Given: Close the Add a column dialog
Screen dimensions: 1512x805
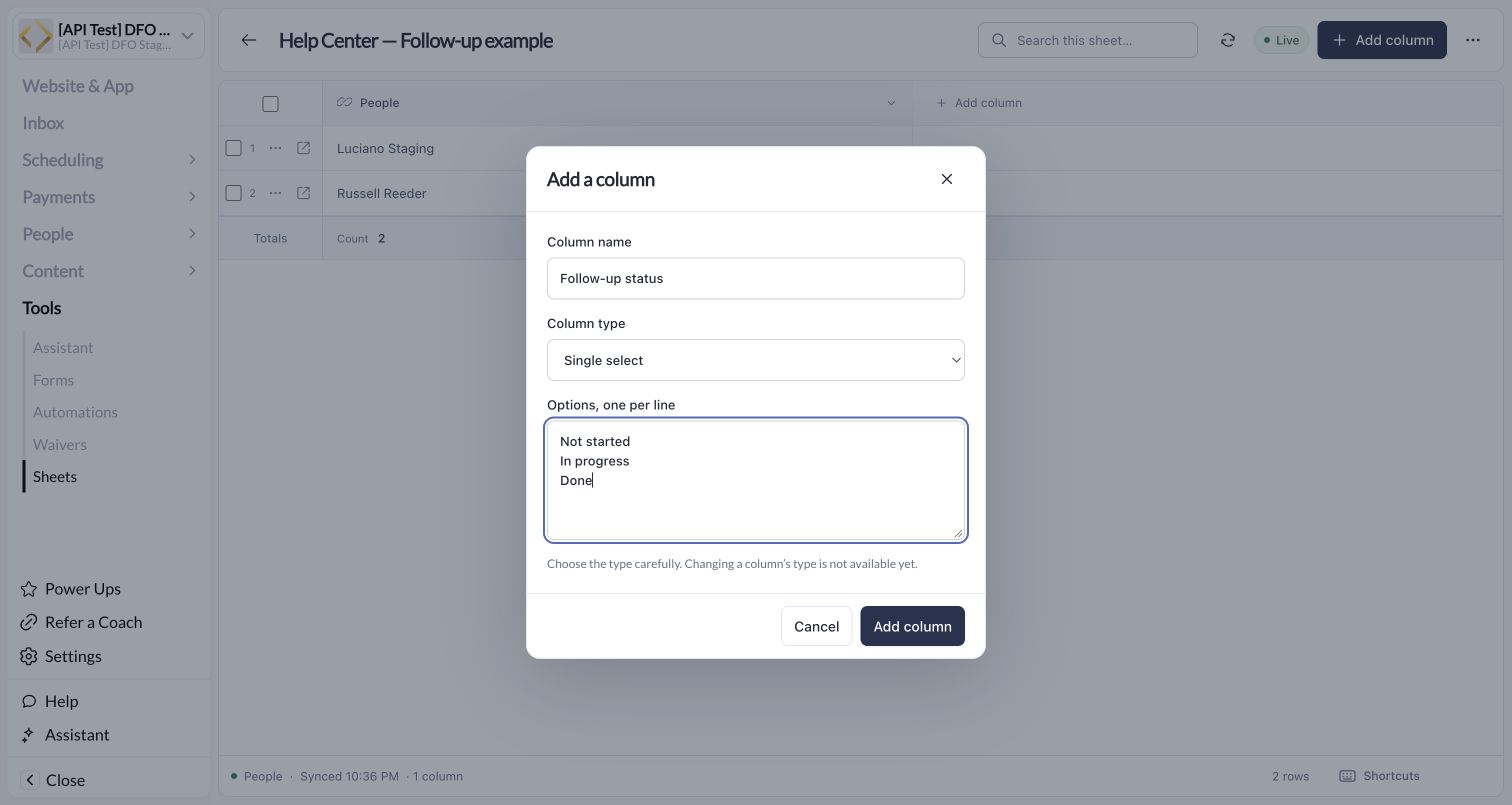Looking at the screenshot, I should coord(947,179).
